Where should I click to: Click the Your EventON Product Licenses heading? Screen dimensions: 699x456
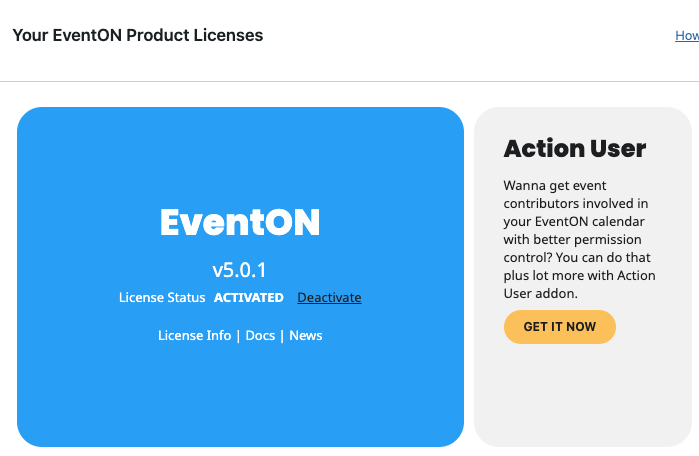click(138, 36)
